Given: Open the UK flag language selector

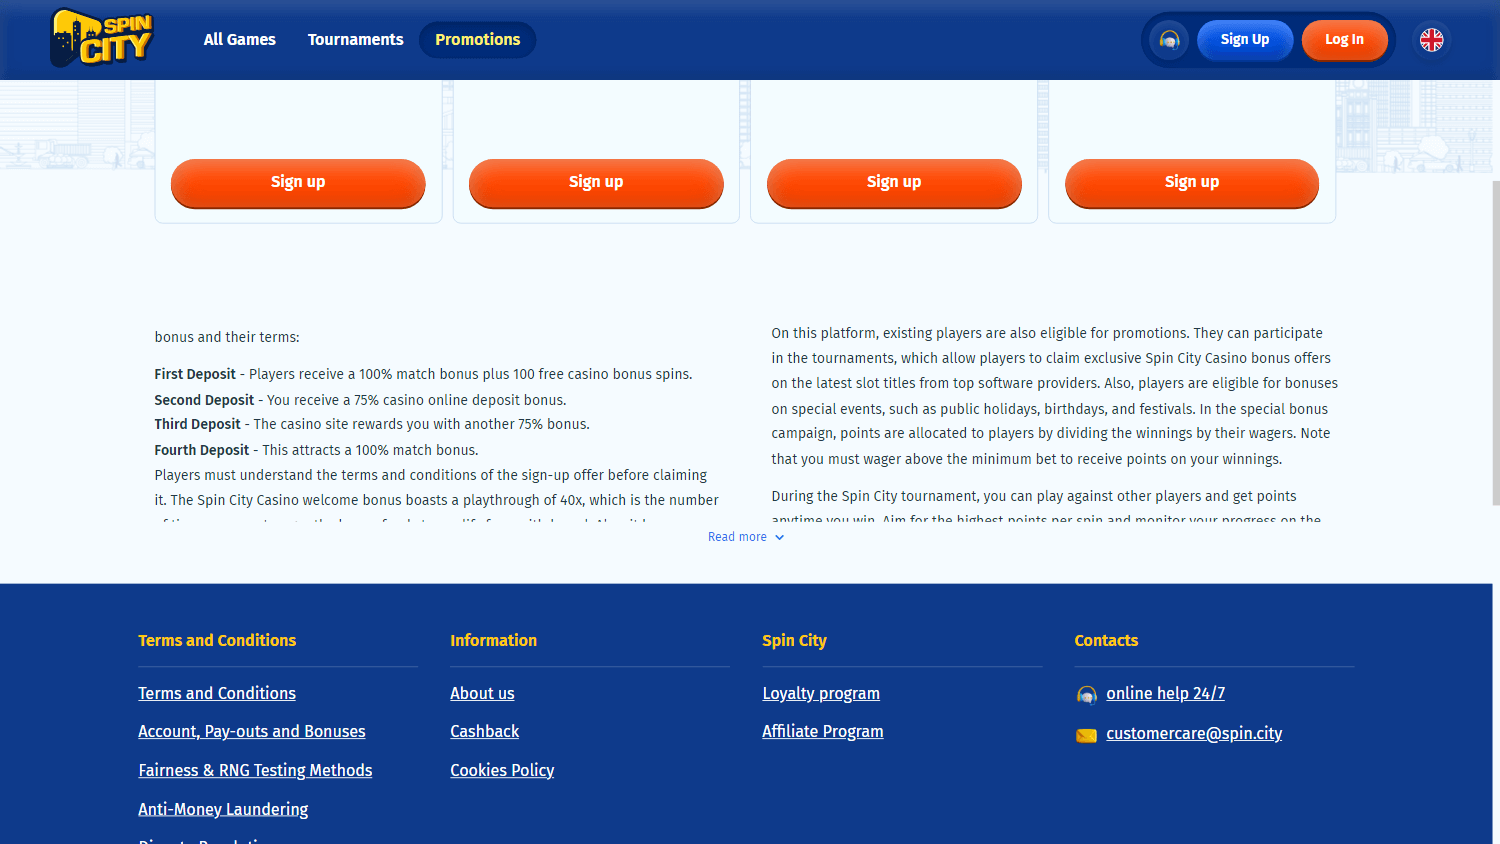Looking at the screenshot, I should pyautogui.click(x=1432, y=40).
